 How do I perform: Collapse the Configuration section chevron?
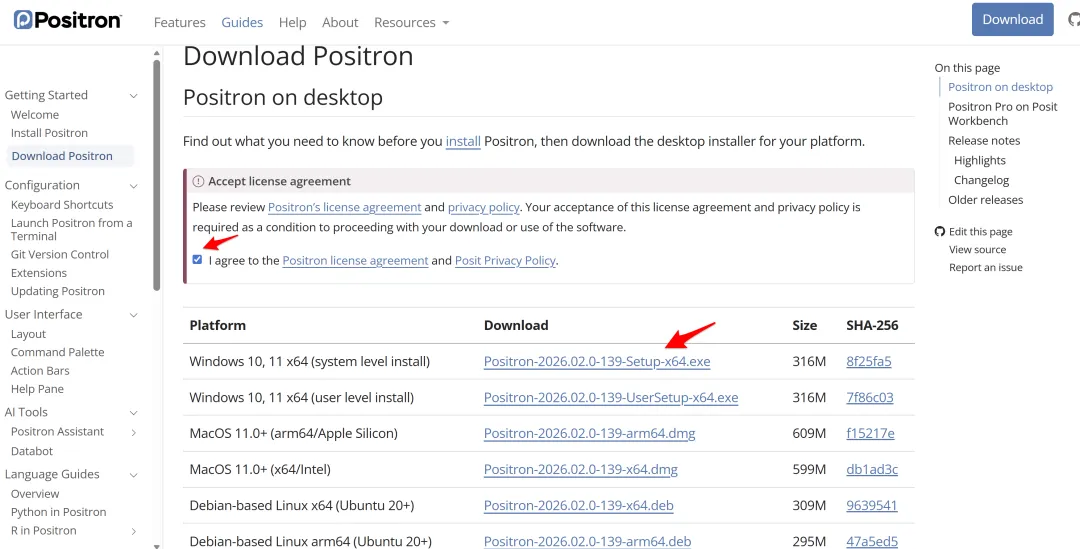pyautogui.click(x=134, y=186)
